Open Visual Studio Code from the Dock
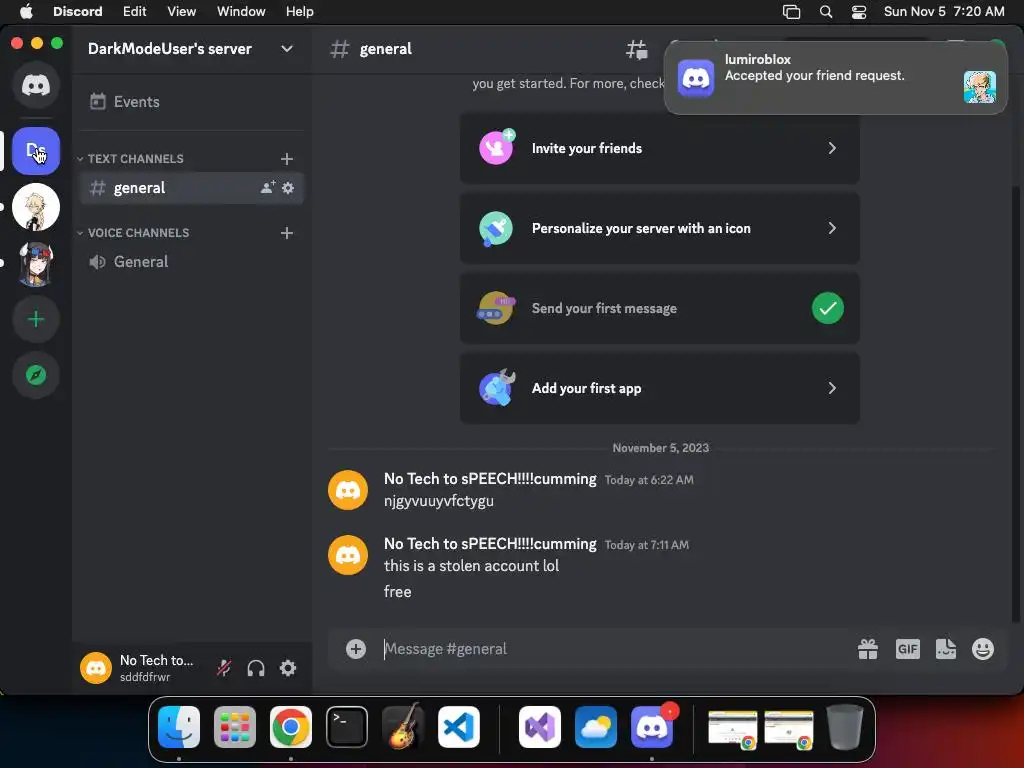 [x=459, y=727]
